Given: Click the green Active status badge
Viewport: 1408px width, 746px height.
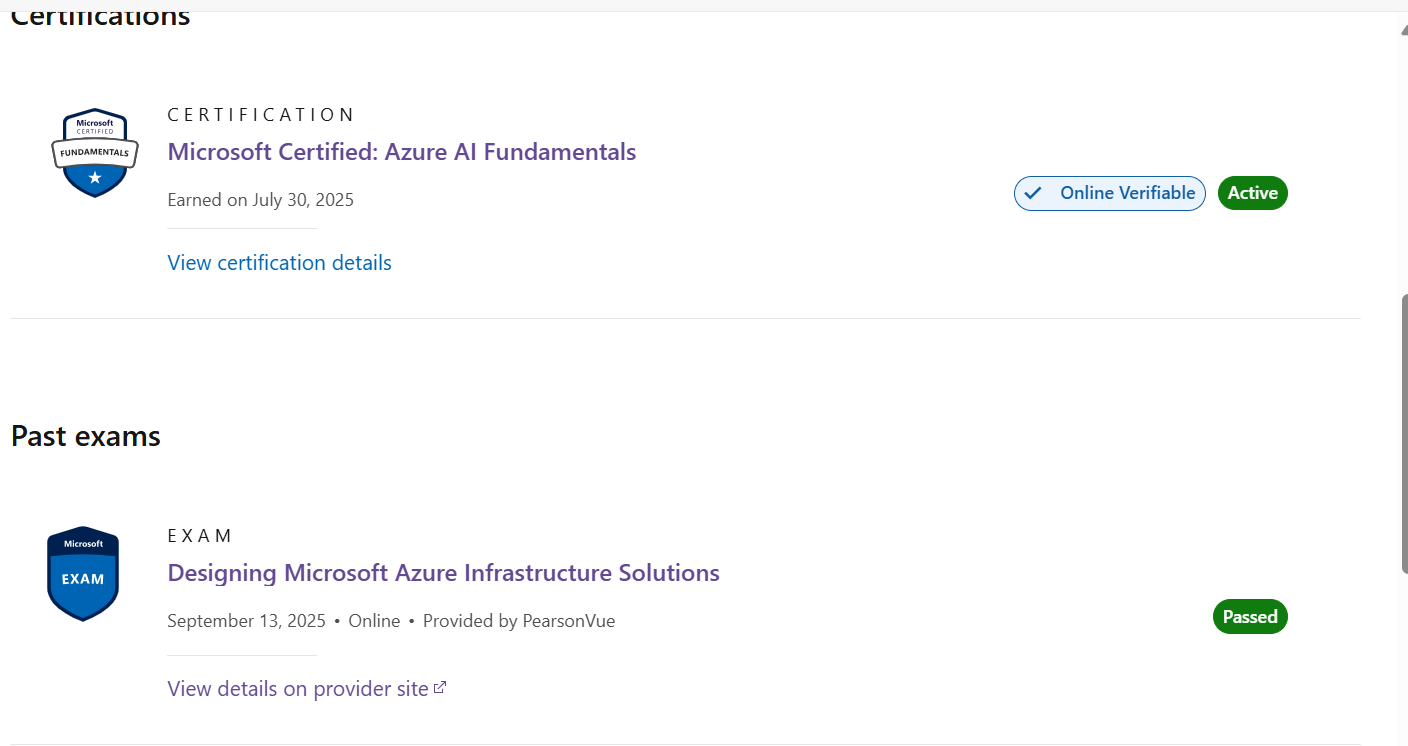Looking at the screenshot, I should (1252, 192).
